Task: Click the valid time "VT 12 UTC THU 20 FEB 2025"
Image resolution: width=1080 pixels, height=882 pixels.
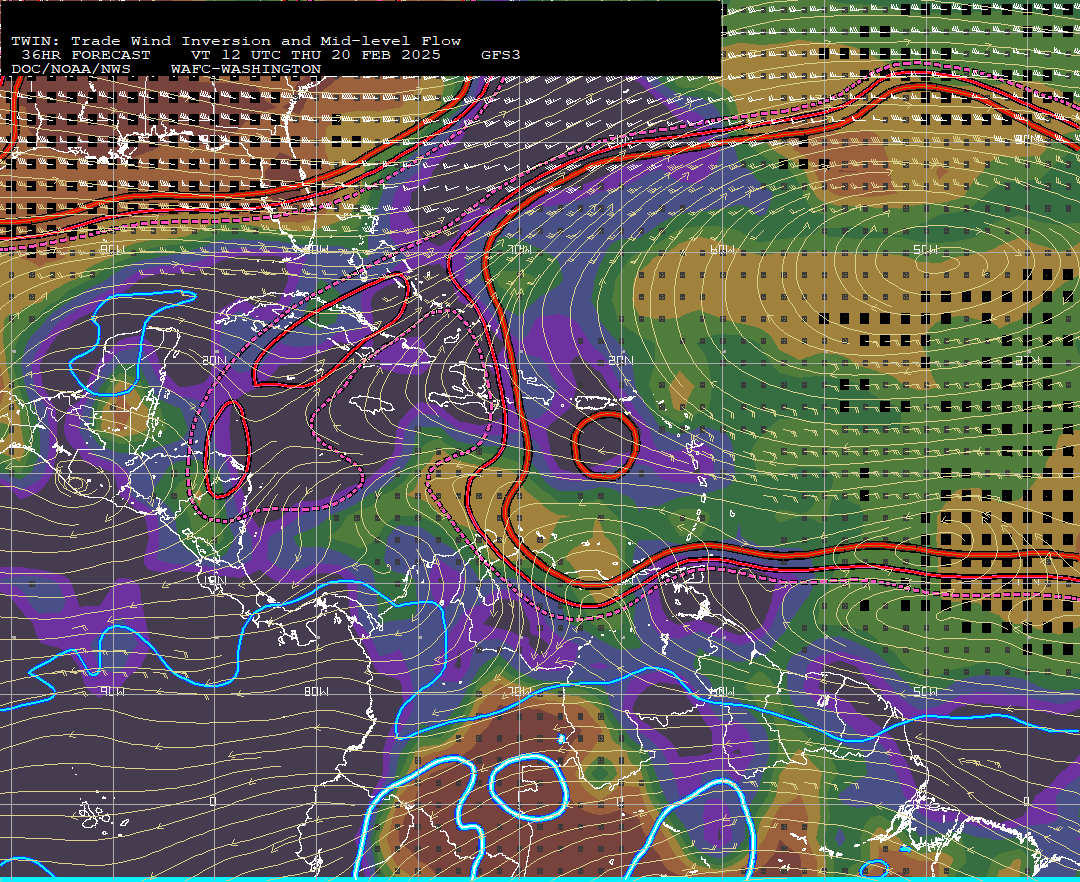Action: click(315, 55)
